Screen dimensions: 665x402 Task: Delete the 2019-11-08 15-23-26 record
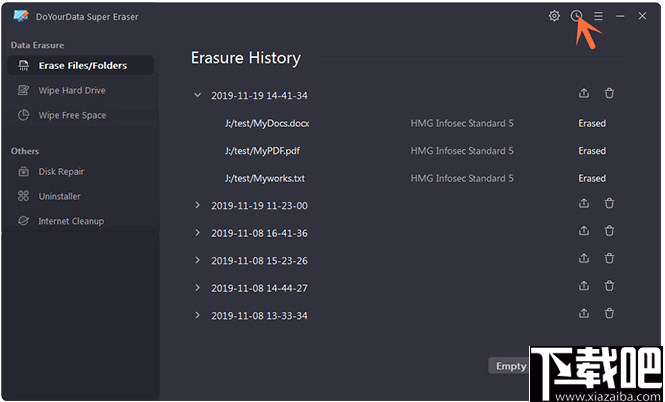point(609,258)
